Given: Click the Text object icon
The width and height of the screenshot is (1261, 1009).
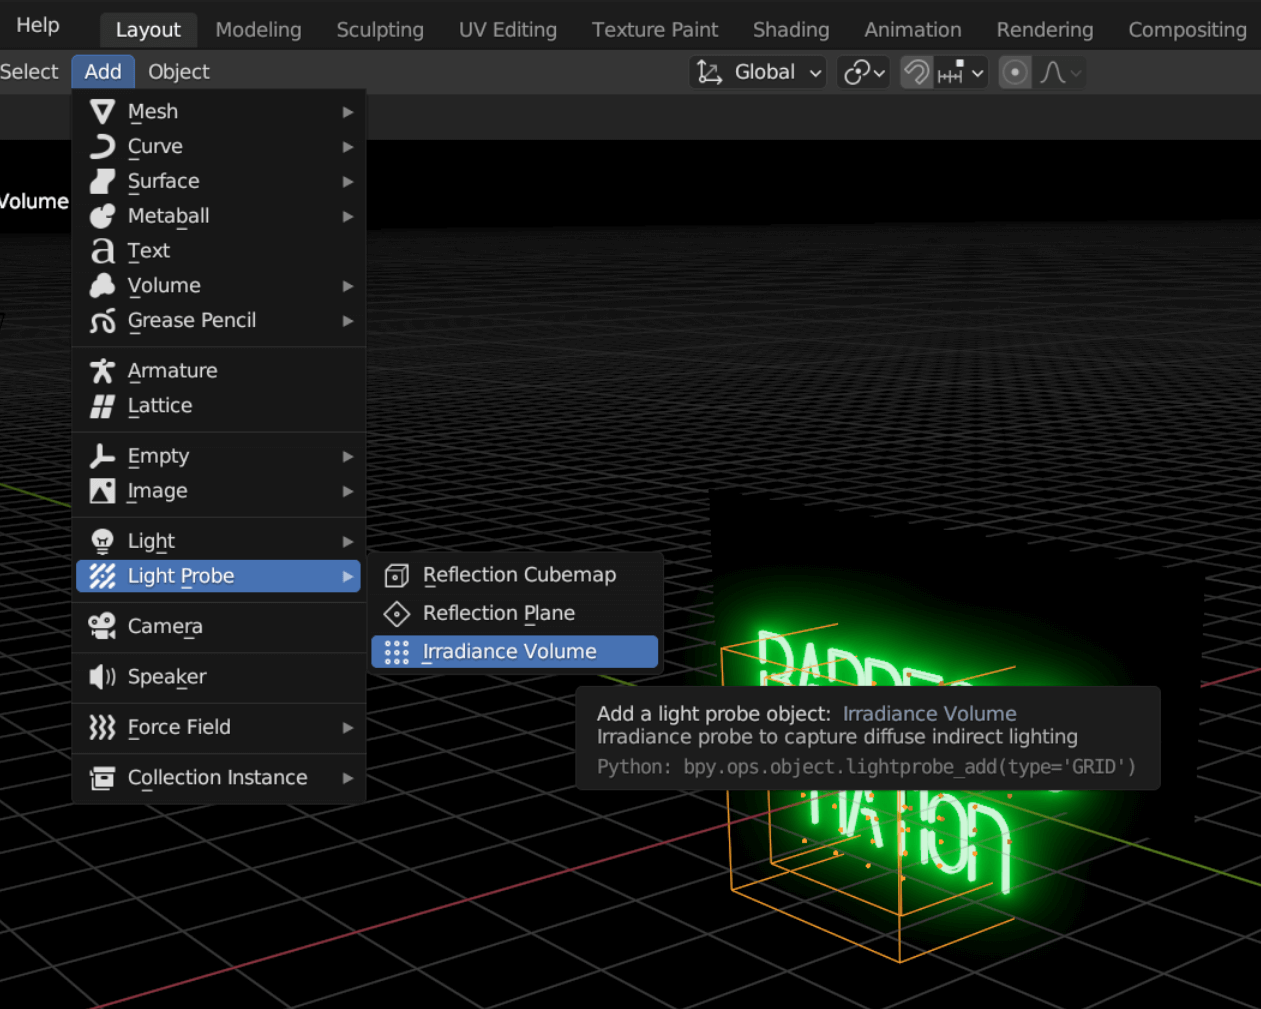Looking at the screenshot, I should click(x=102, y=251).
